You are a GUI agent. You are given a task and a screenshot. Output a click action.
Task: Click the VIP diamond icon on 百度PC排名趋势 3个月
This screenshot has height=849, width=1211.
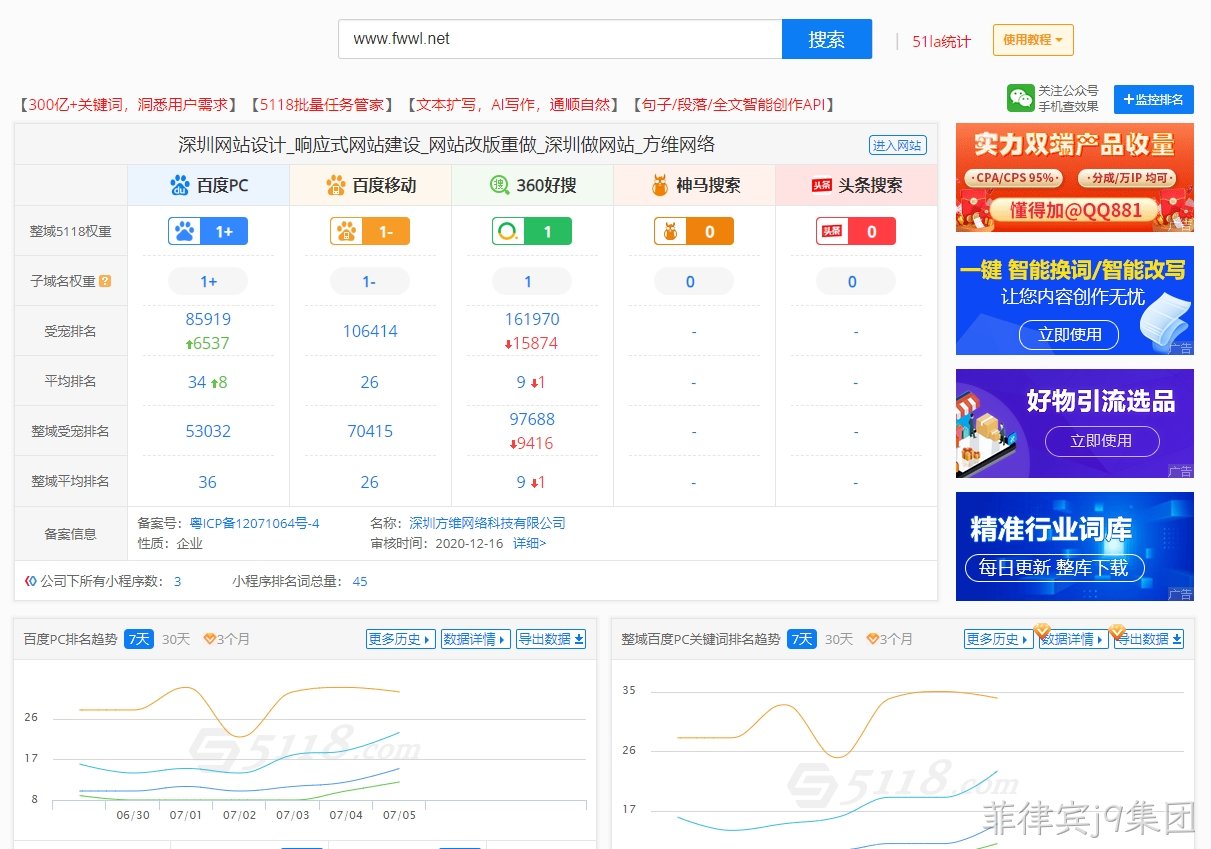coord(209,639)
